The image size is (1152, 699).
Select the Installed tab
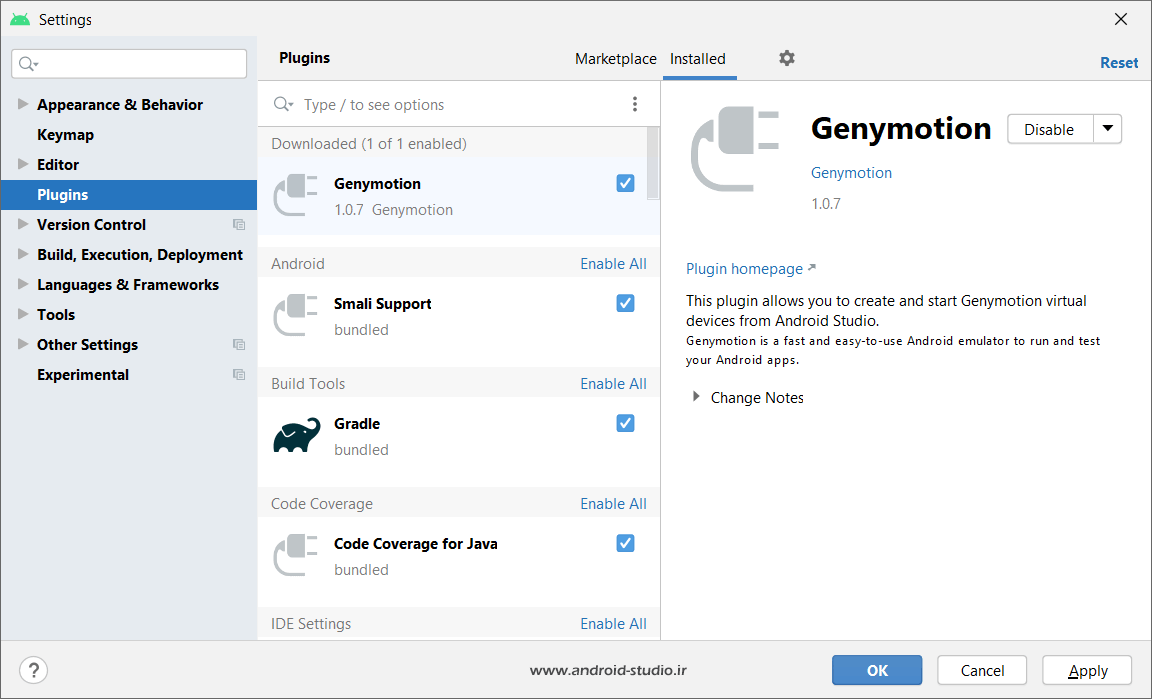click(698, 59)
